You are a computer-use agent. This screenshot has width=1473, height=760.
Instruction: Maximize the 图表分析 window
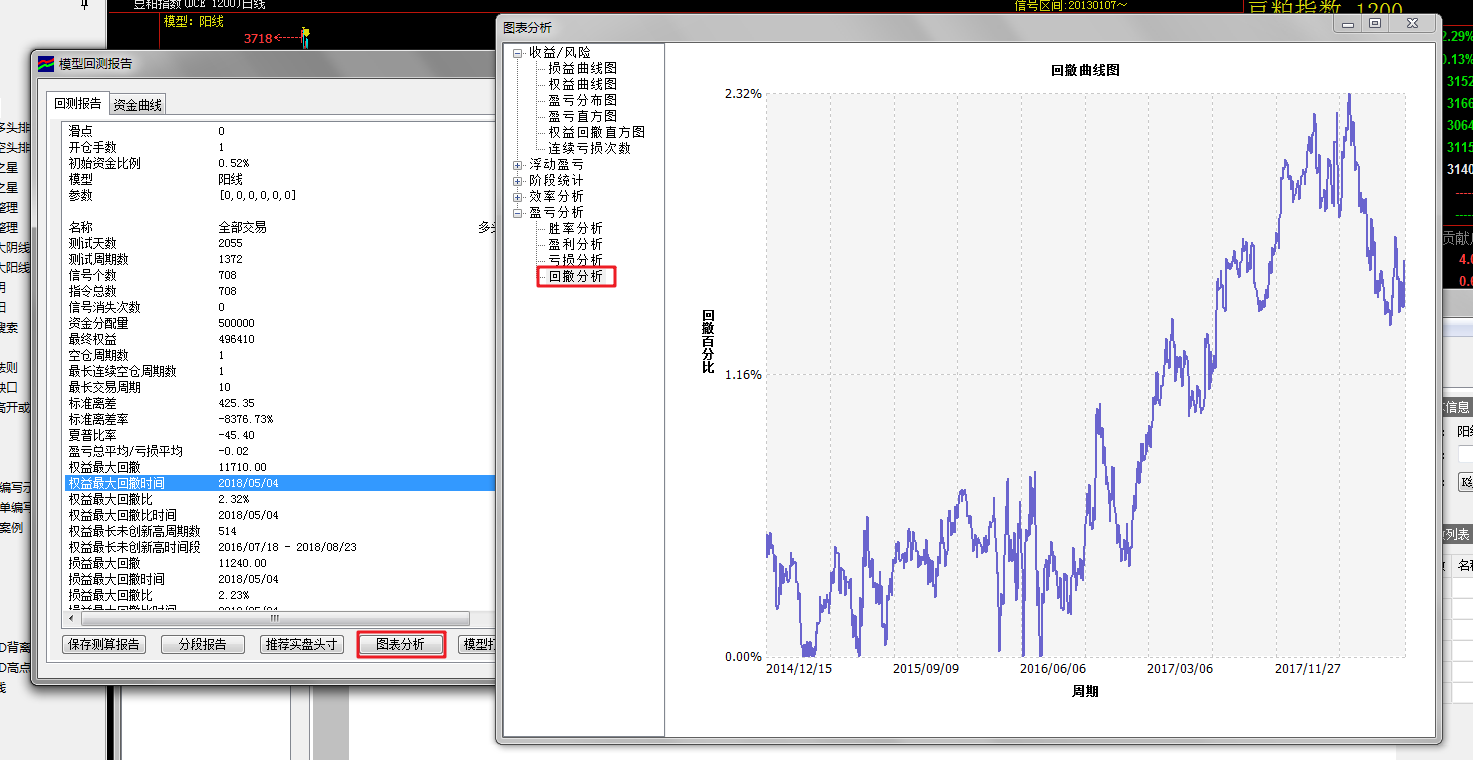click(x=1376, y=23)
